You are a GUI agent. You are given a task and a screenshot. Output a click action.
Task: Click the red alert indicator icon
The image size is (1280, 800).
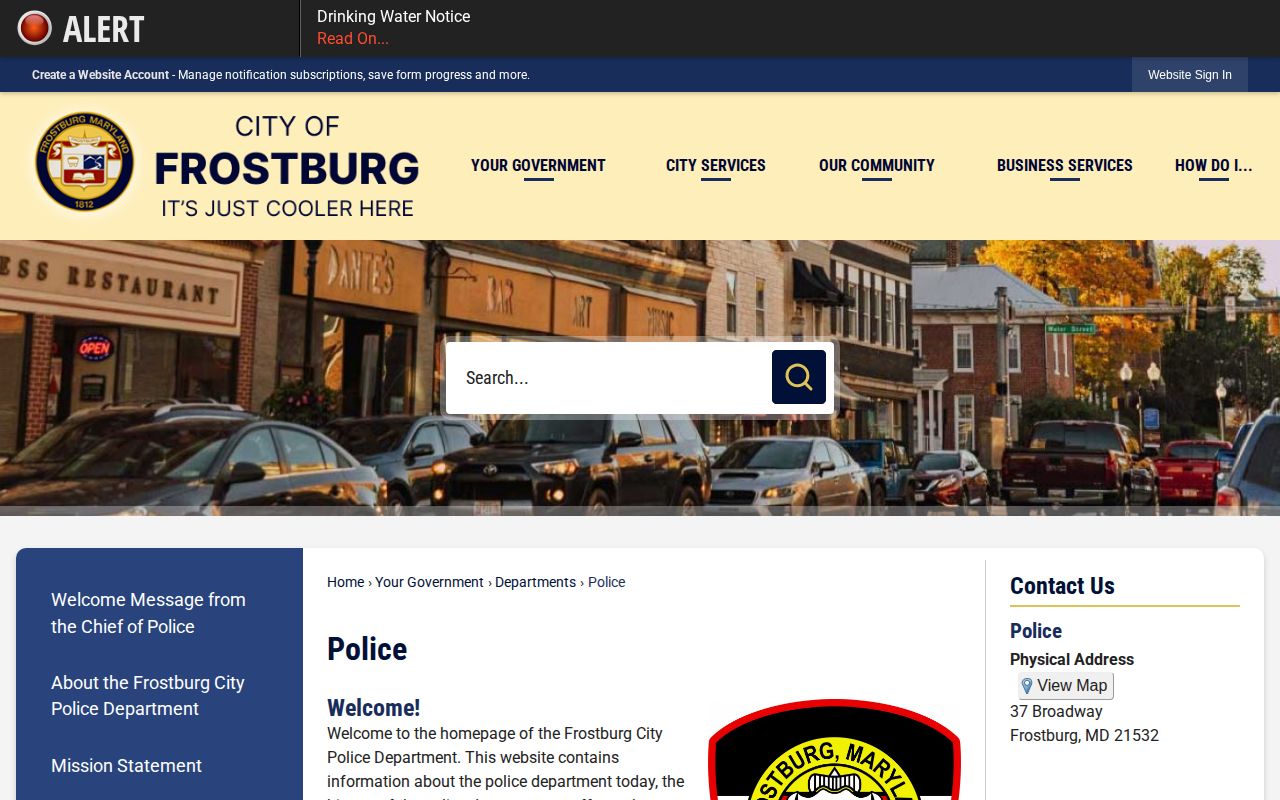(35, 28)
